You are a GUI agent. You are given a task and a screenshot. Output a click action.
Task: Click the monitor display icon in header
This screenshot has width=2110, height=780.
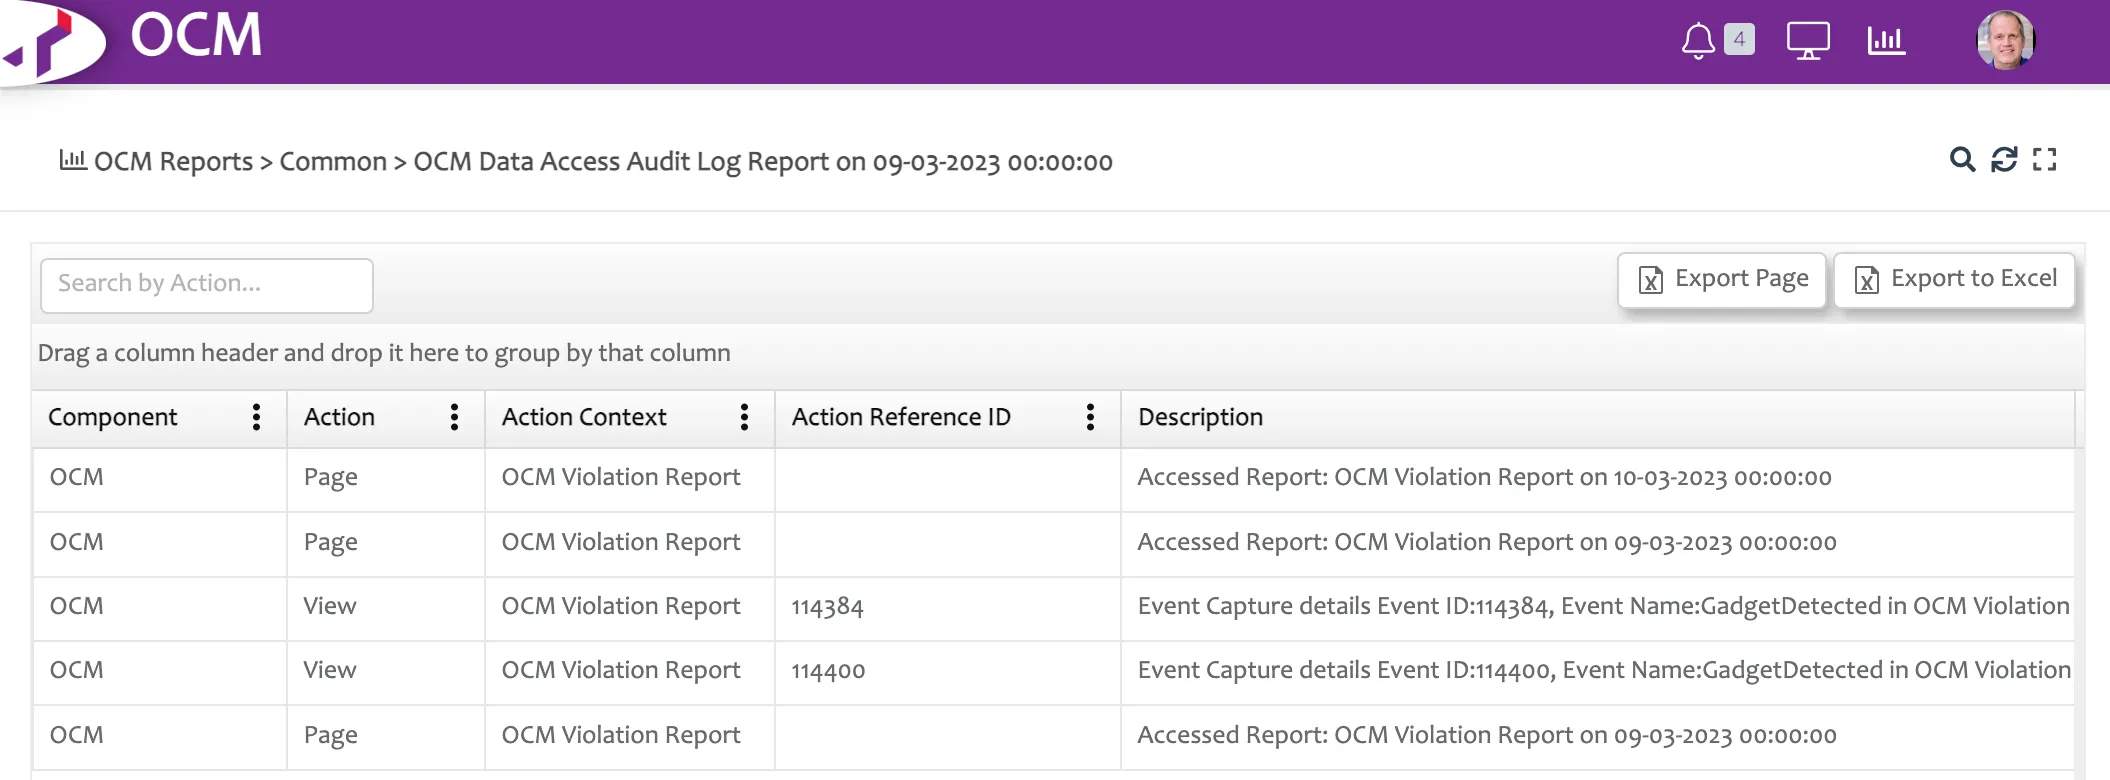pos(1808,41)
